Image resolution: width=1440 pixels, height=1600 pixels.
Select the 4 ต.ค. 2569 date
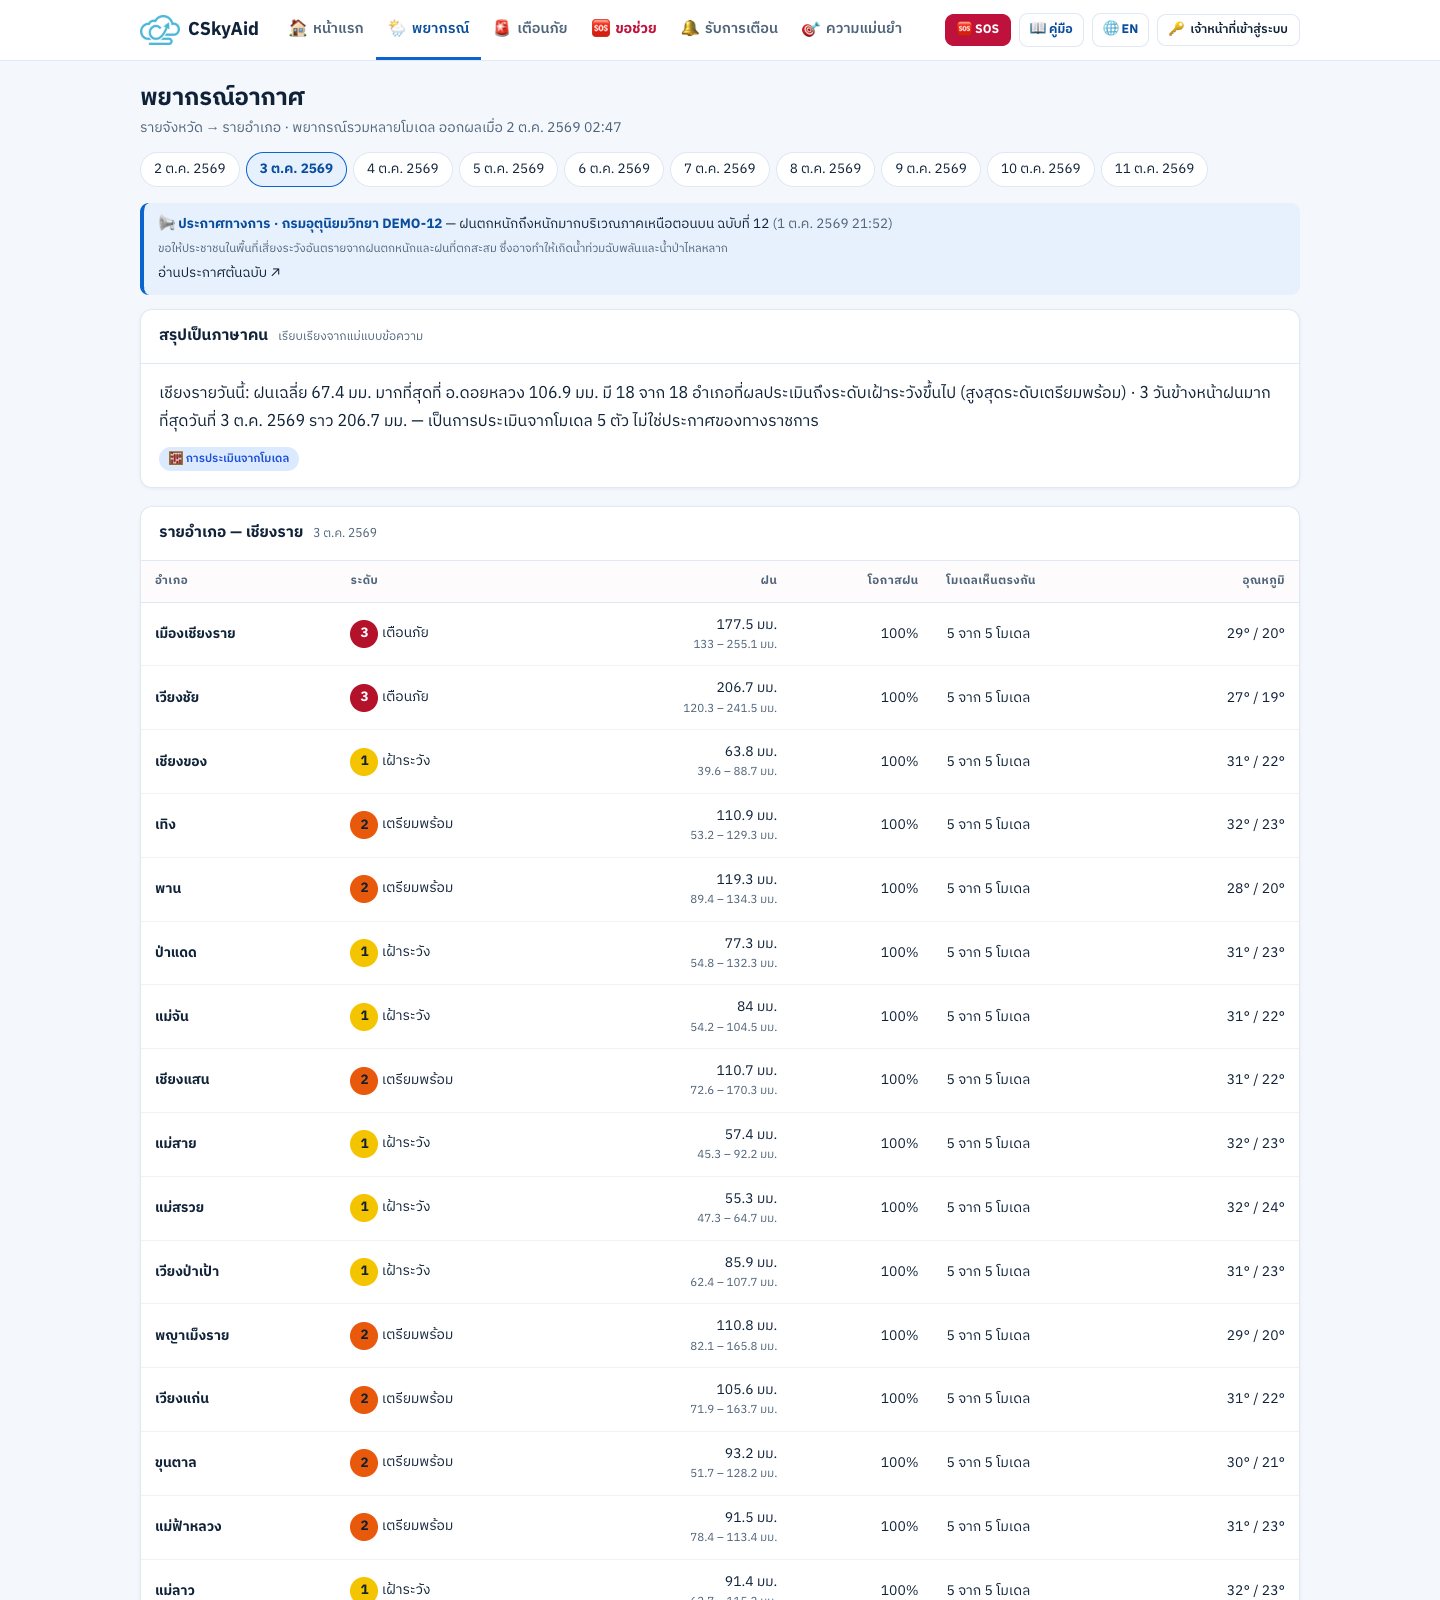point(403,169)
